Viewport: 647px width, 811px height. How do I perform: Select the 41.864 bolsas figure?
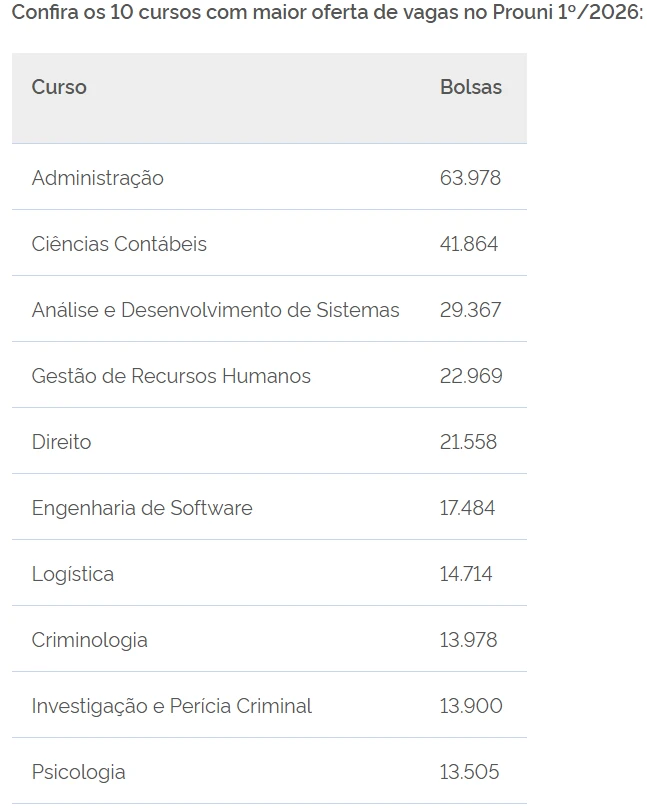[x=468, y=244]
